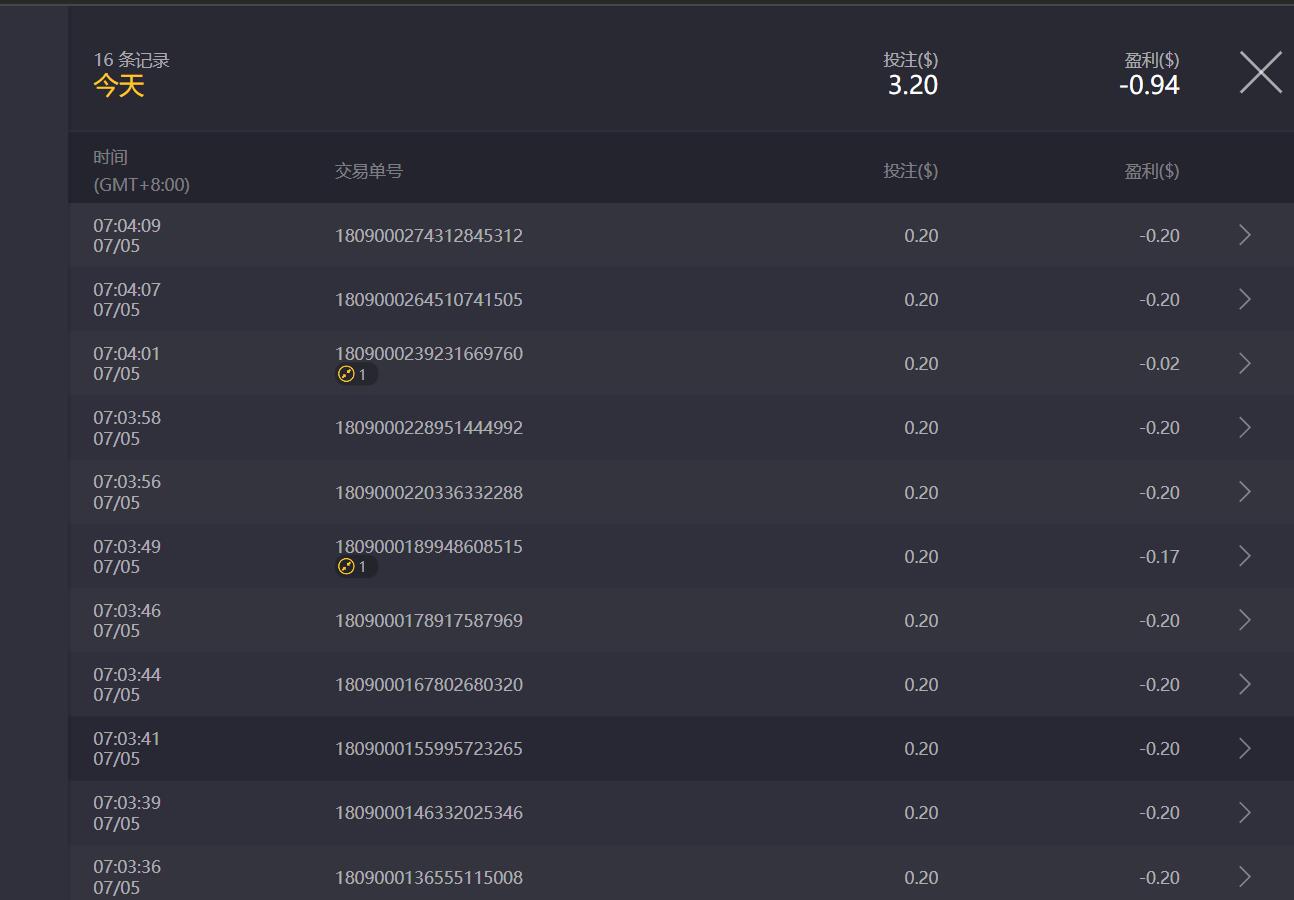Click arrow on the 07:03:56 row

[x=1245, y=492]
